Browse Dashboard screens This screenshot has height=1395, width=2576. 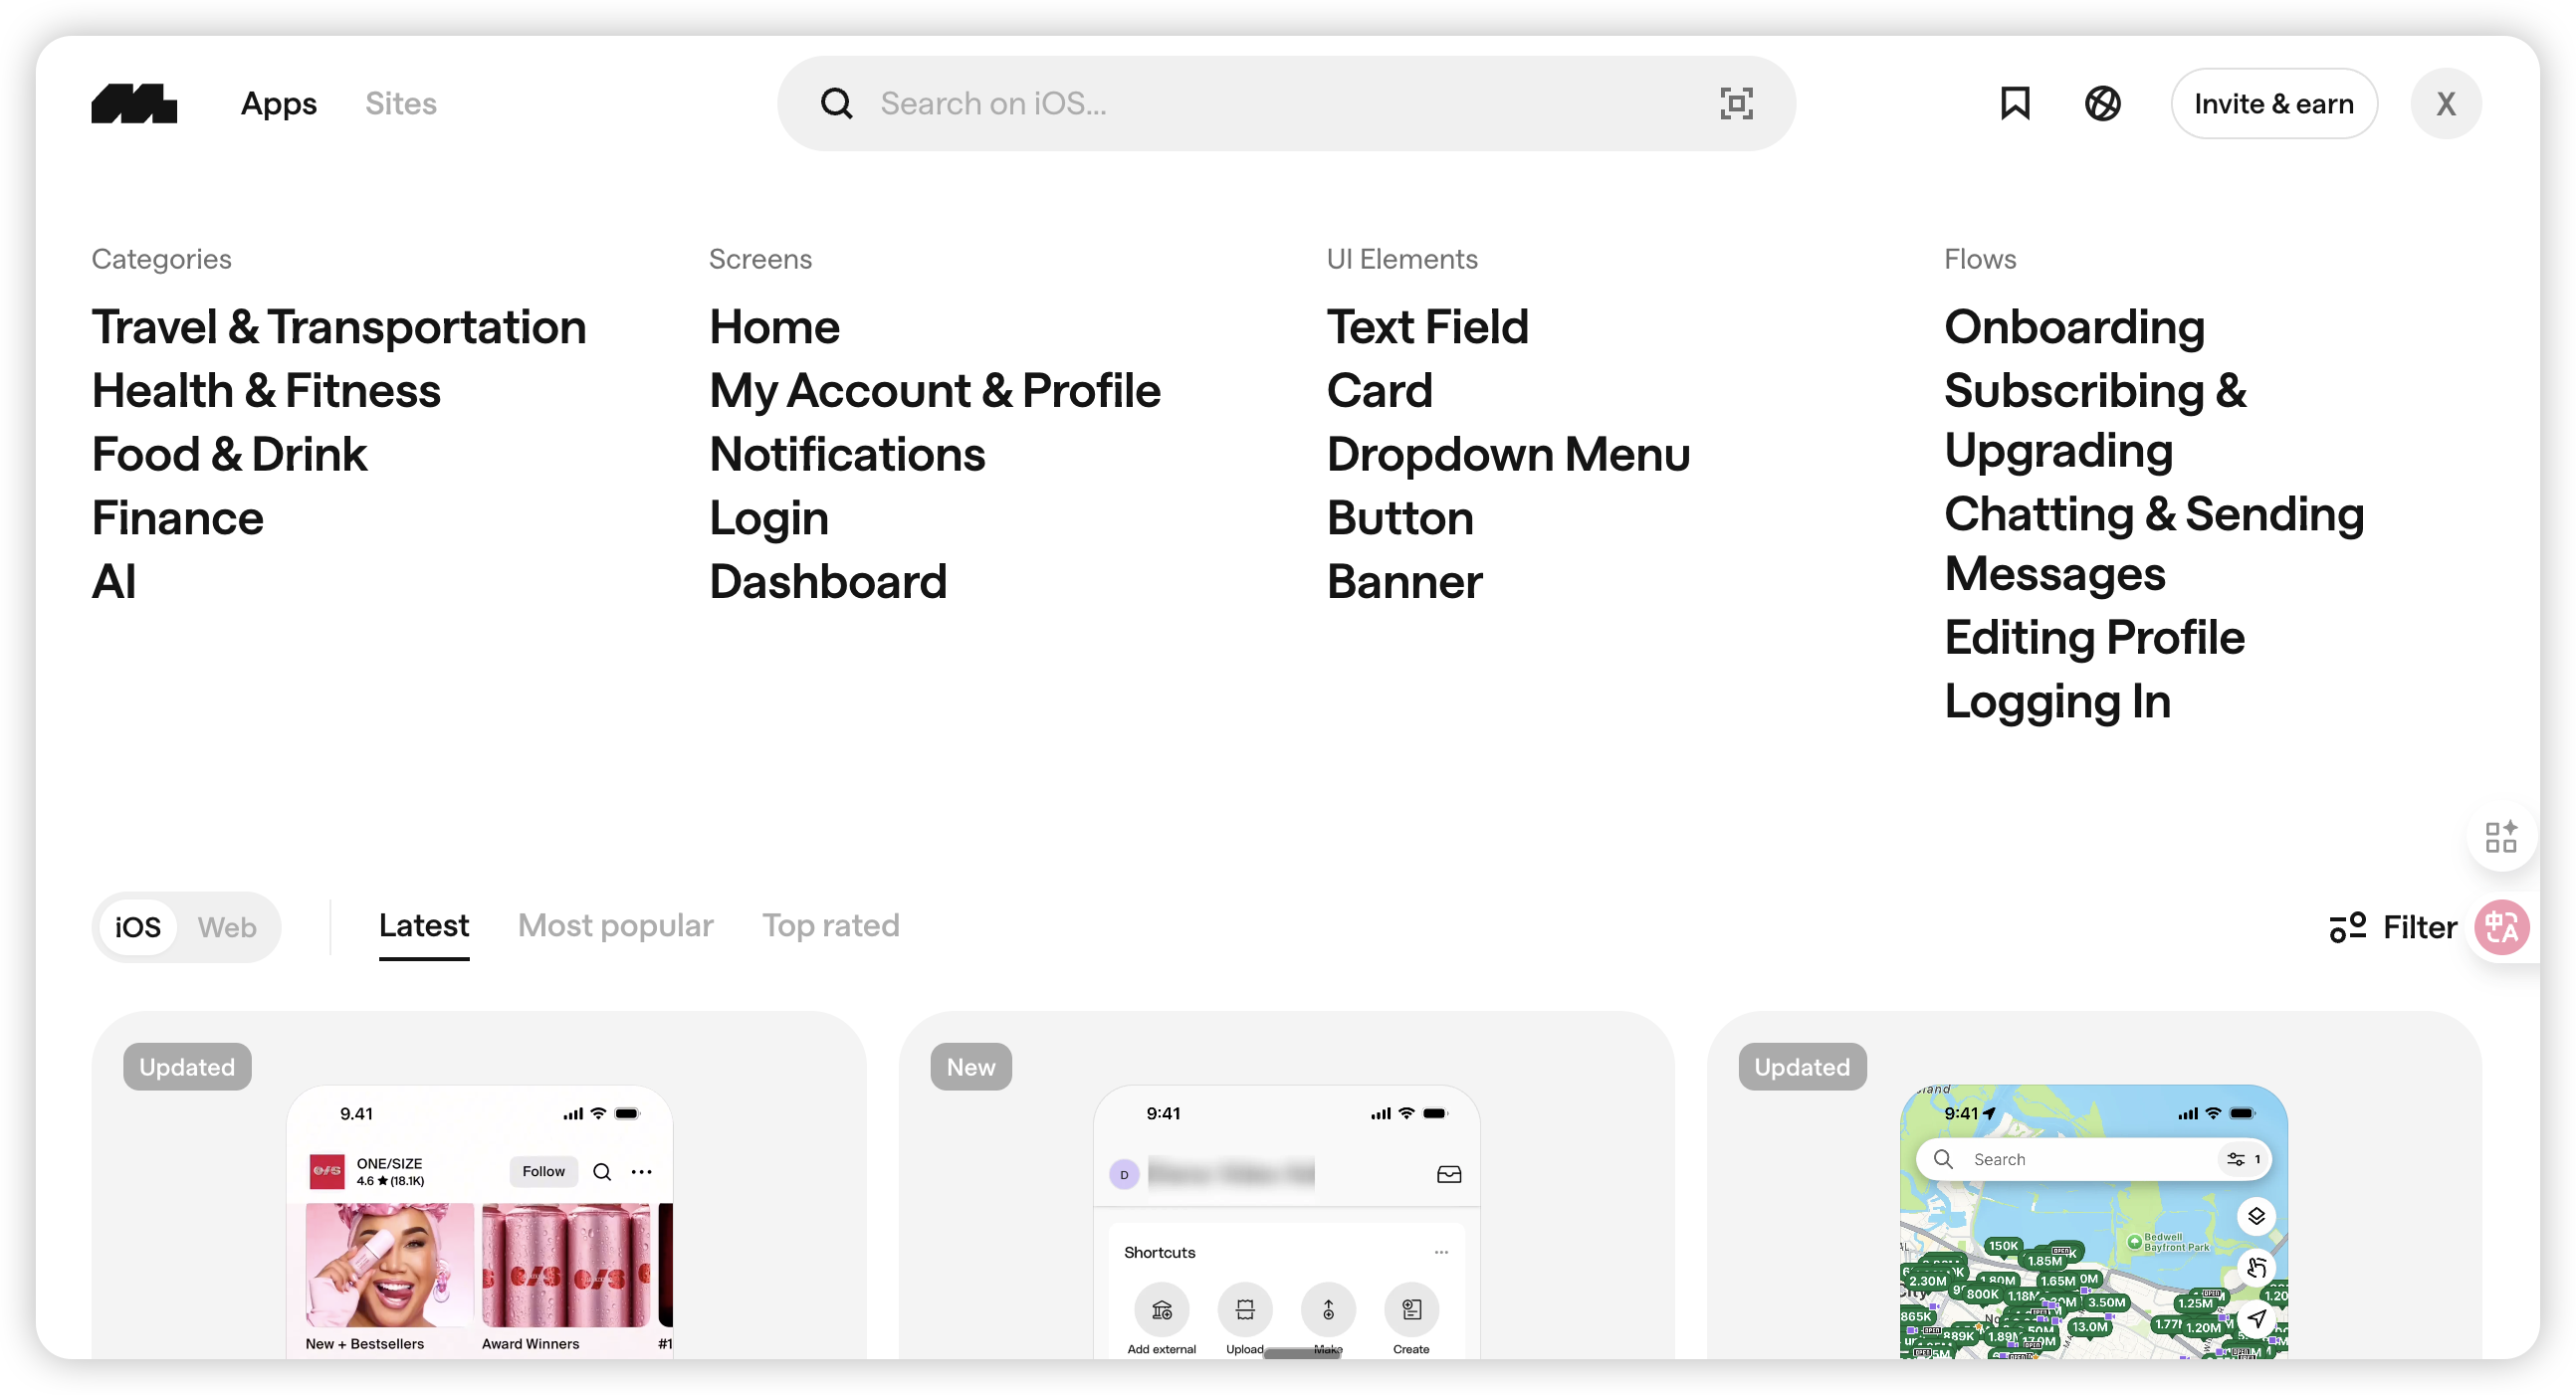pos(828,582)
